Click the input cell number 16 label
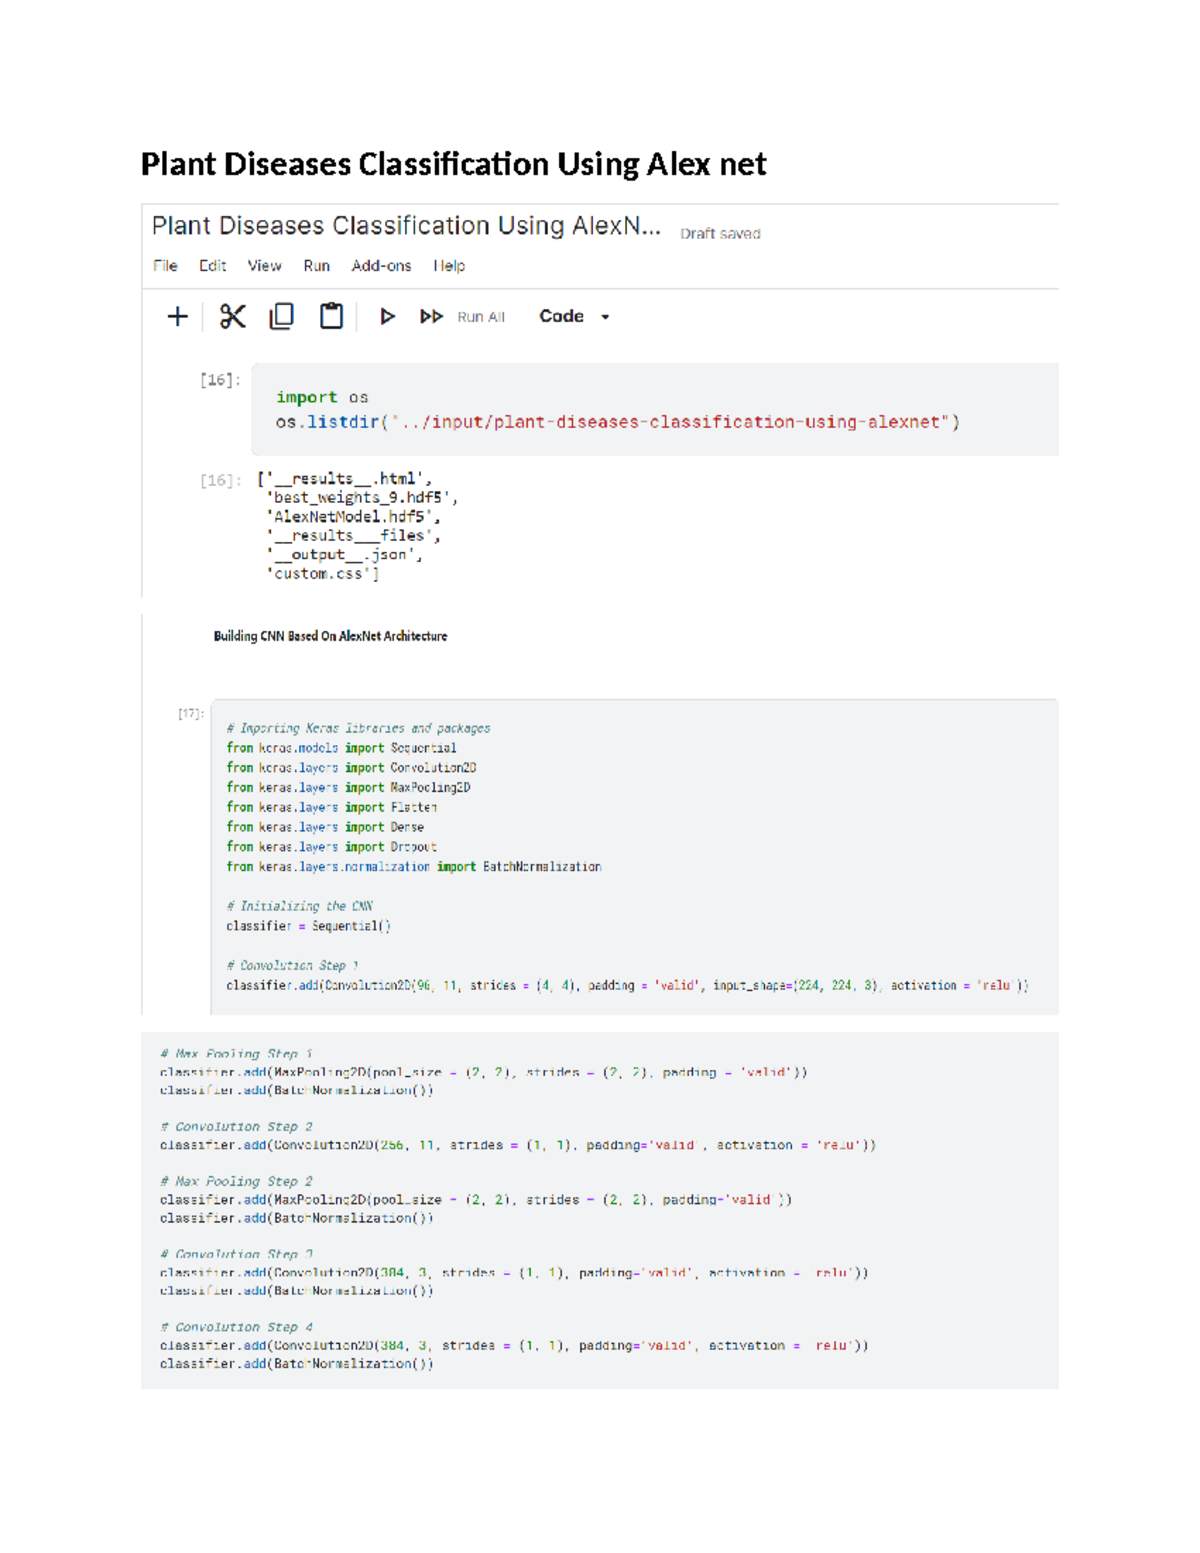This screenshot has height=1553, width=1200. (220, 380)
